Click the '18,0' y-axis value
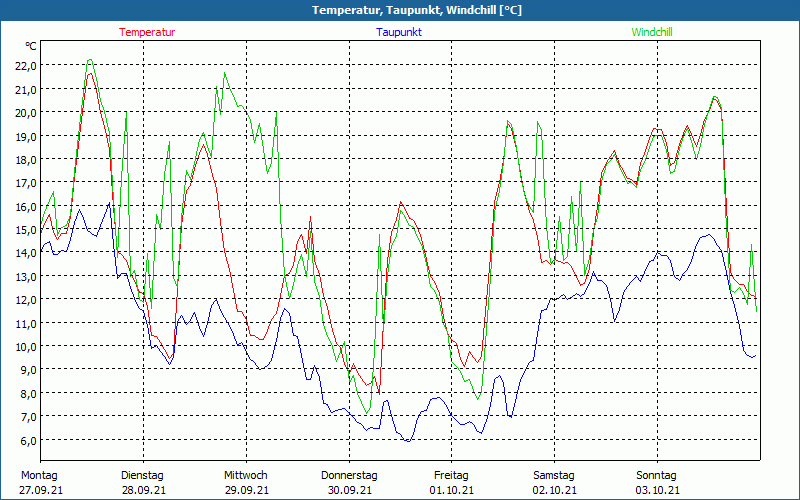This screenshot has width=800, height=500. coord(26,160)
